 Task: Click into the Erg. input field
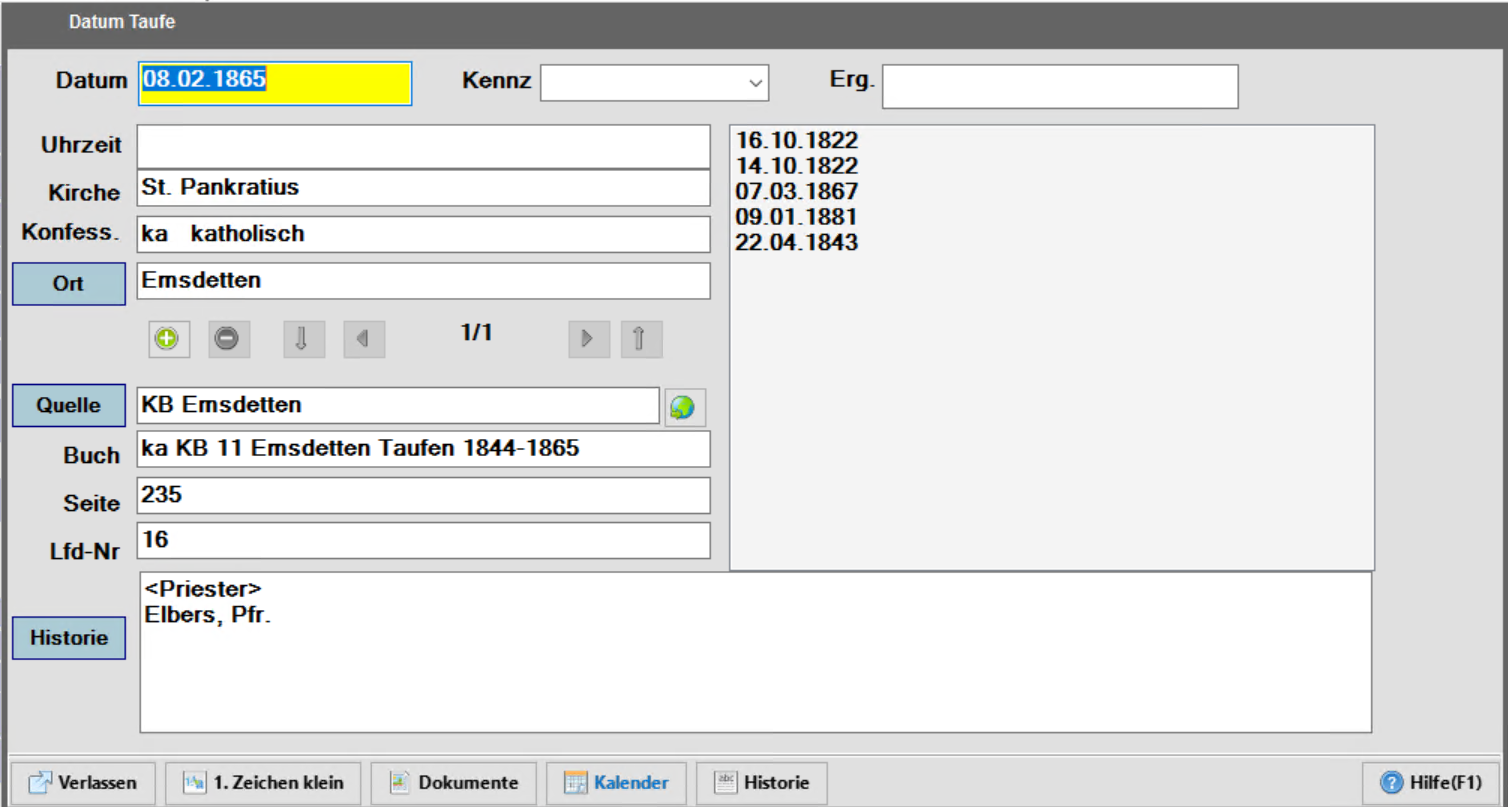(x=1060, y=86)
